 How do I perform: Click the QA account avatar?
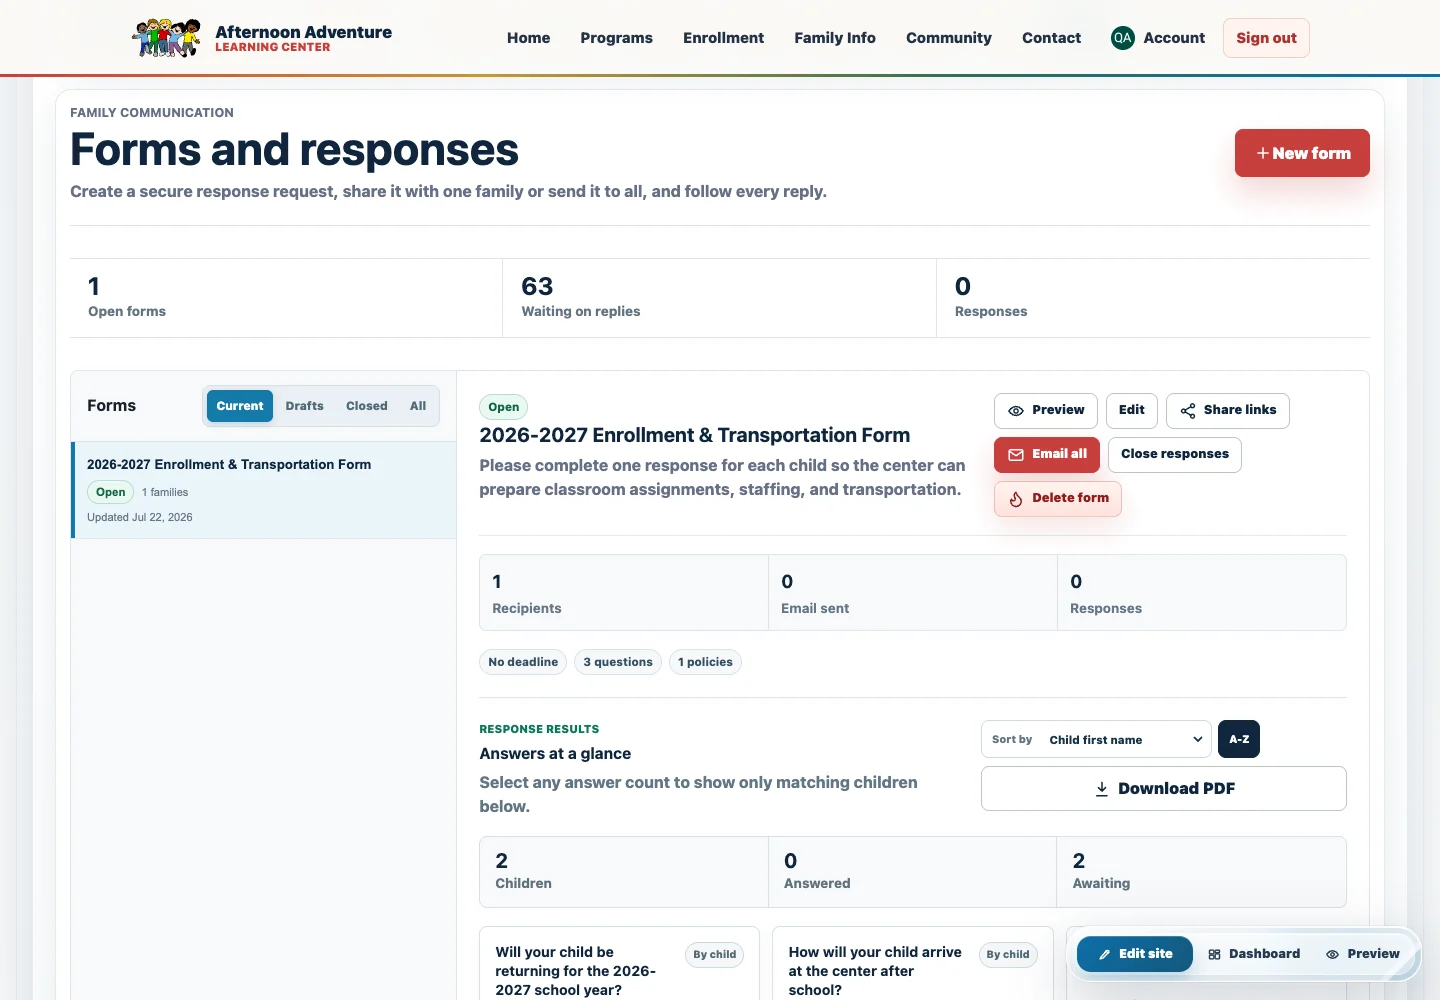click(1122, 38)
